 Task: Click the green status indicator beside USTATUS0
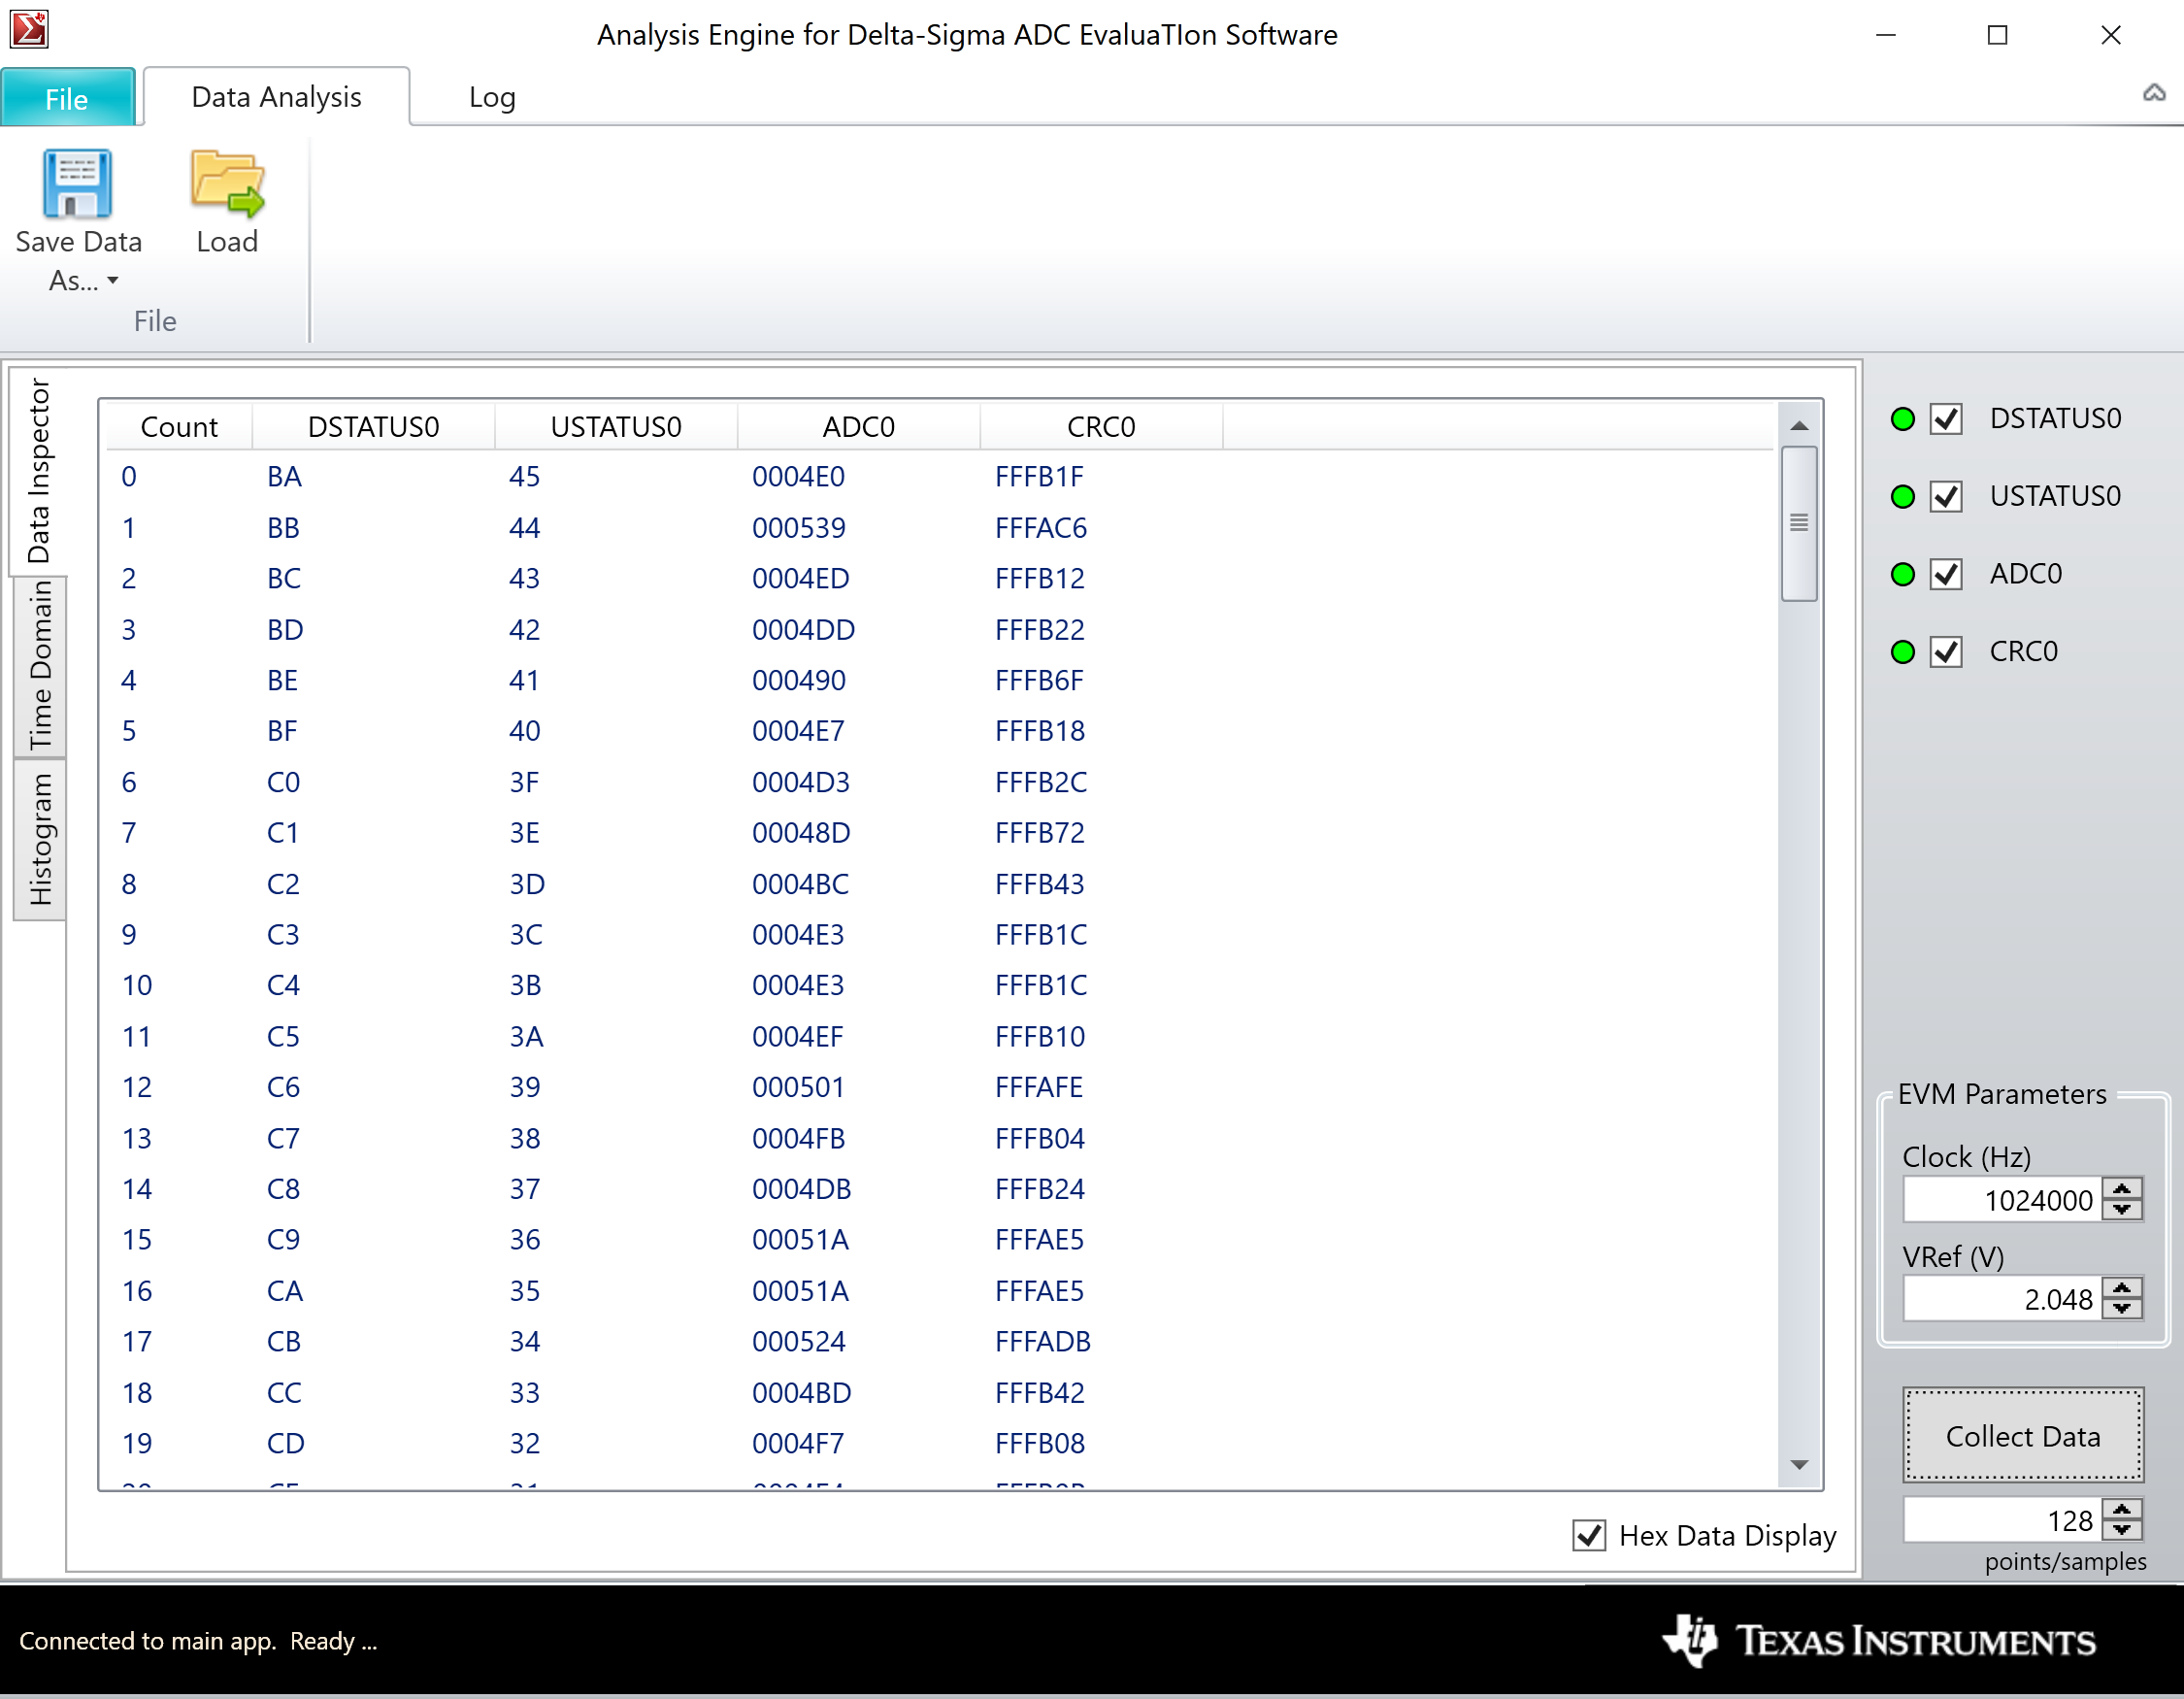pyautogui.click(x=1904, y=496)
